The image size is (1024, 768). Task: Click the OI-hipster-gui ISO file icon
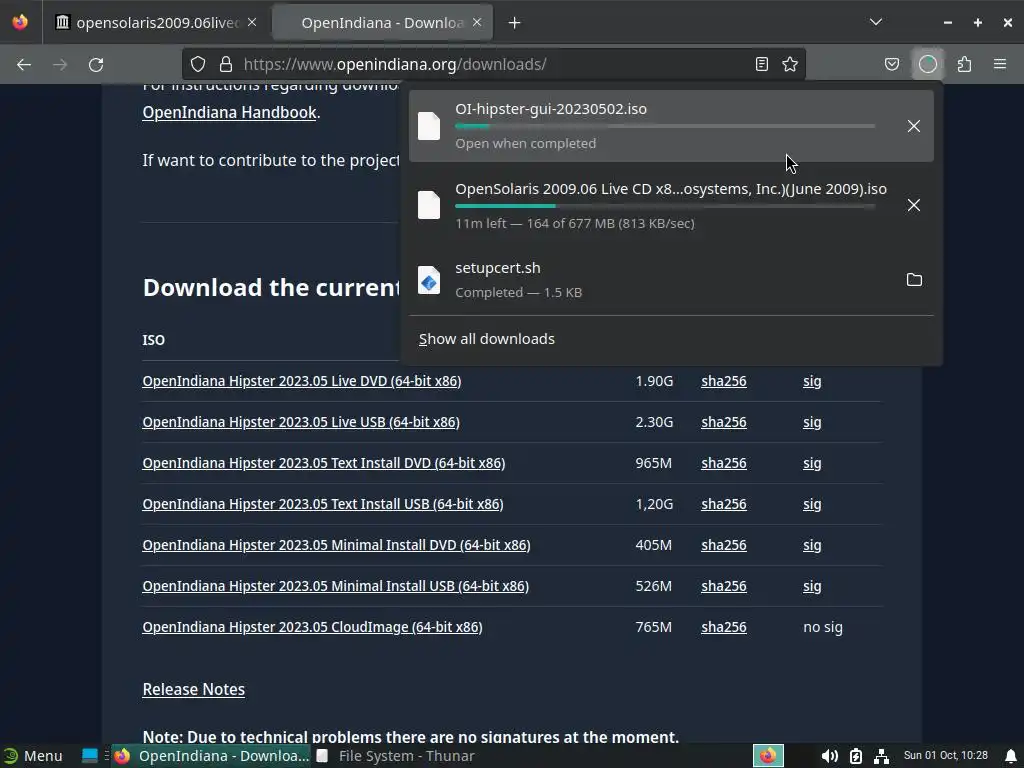(429, 126)
